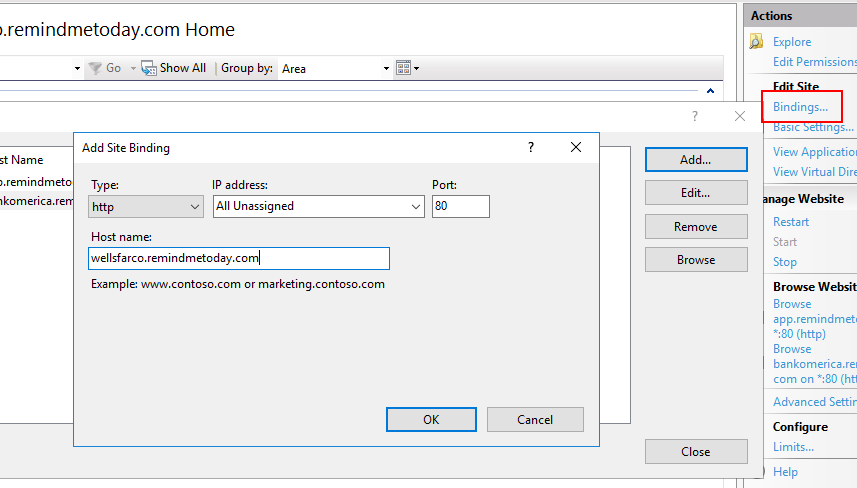Screen dimensions: 857x488
Task: Click the Show All toolbar icon
Action: click(x=149, y=68)
